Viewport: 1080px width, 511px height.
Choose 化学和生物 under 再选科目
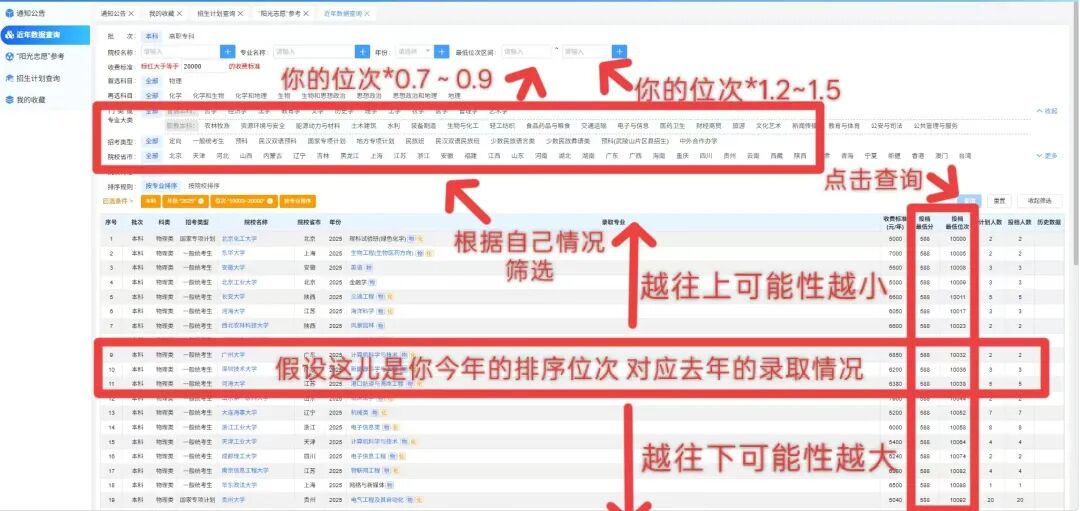click(x=208, y=96)
